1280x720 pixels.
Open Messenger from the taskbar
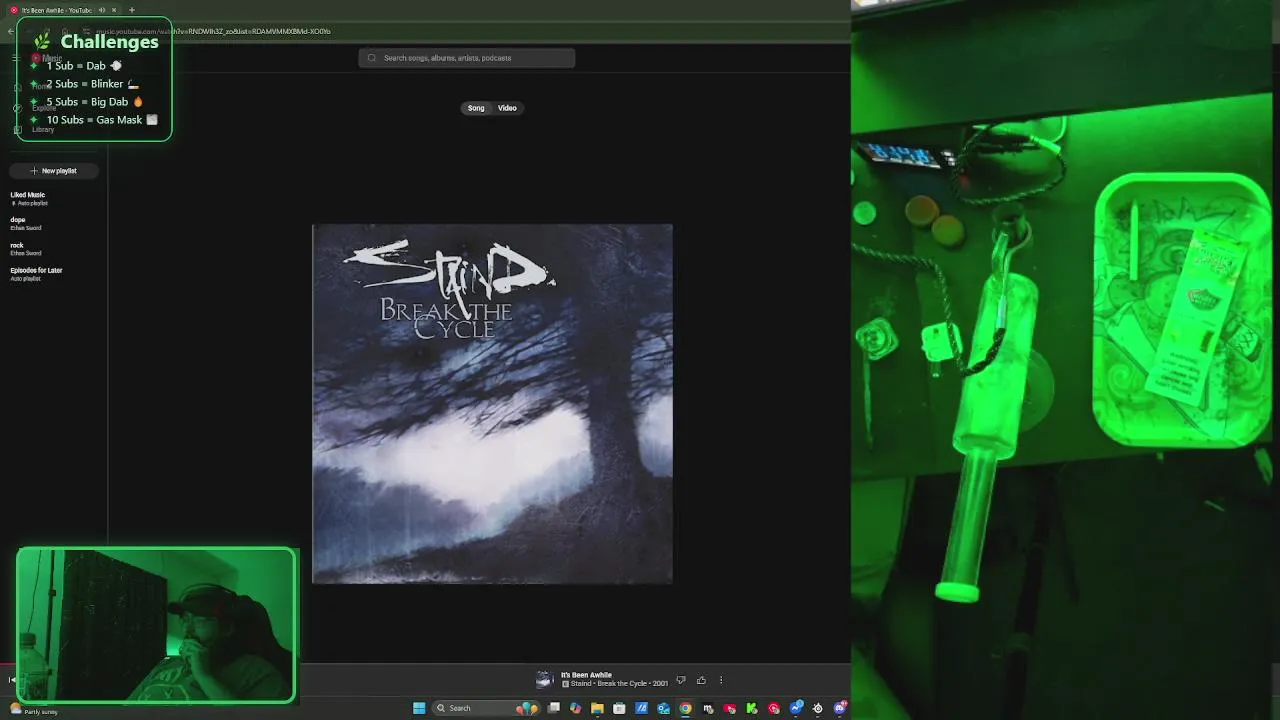click(x=796, y=708)
